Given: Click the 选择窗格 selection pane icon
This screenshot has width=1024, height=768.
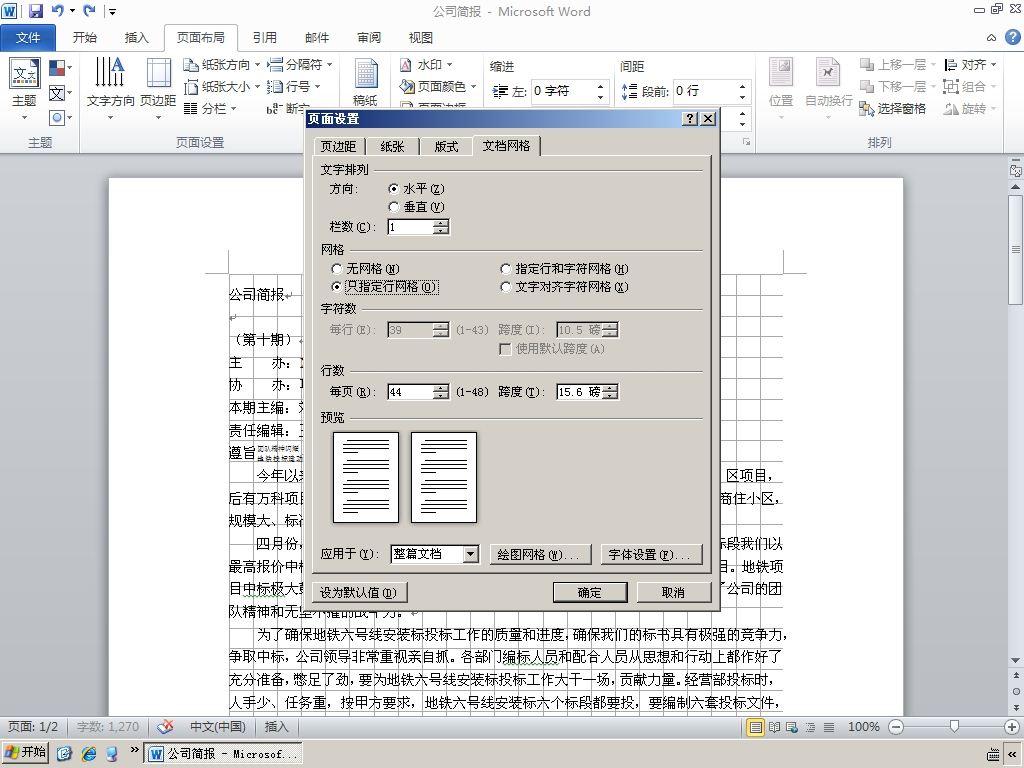Looking at the screenshot, I should click(x=867, y=109).
